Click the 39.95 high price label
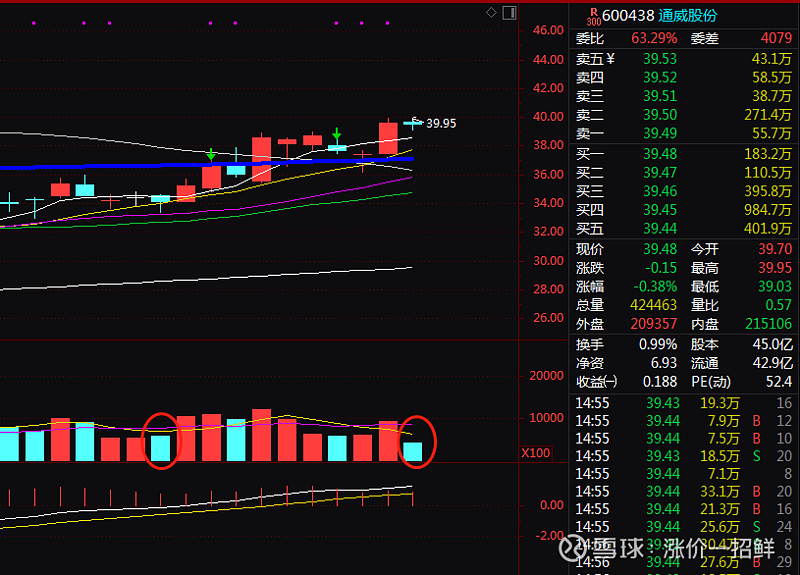Screen dimensions: 800x575 (441, 123)
